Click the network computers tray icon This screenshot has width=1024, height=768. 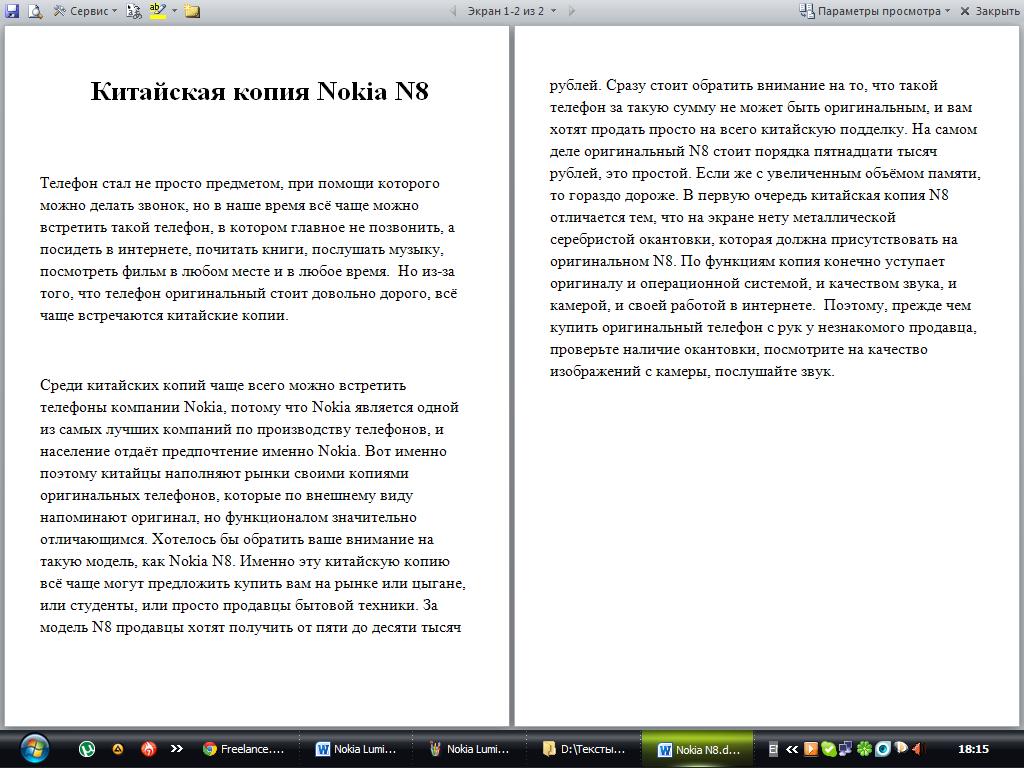(846, 749)
